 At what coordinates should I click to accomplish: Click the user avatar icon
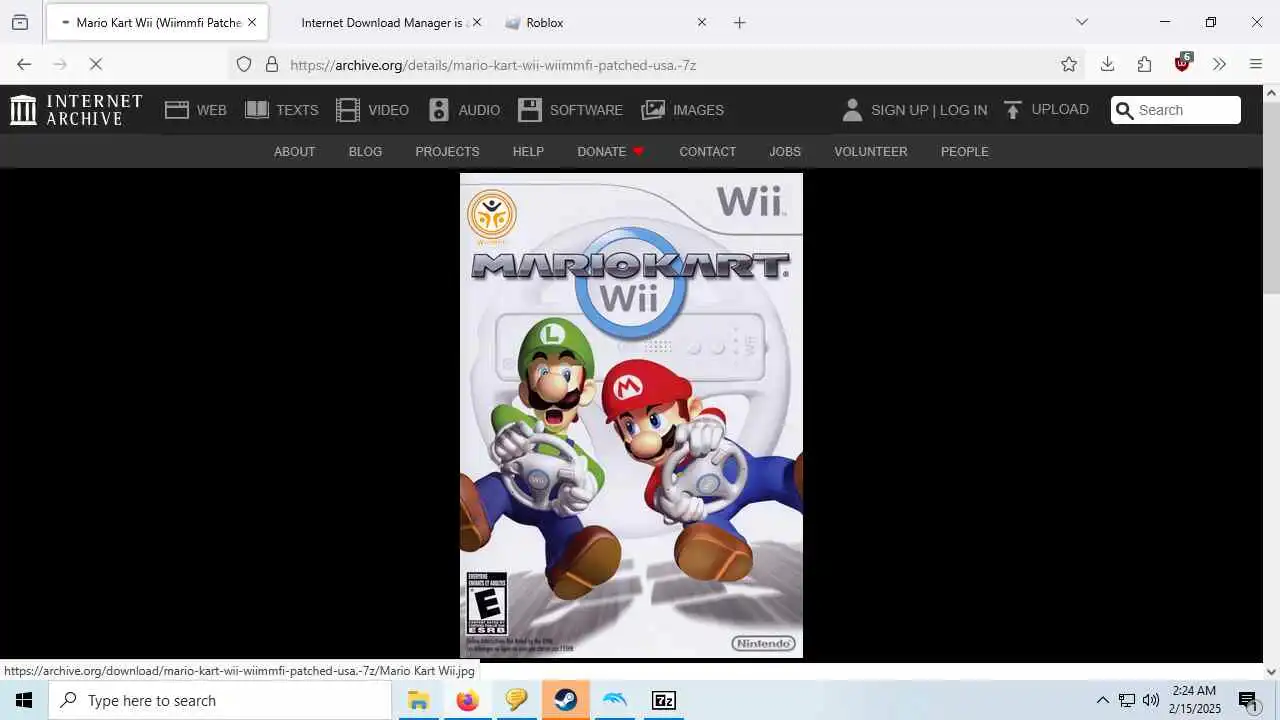click(852, 110)
